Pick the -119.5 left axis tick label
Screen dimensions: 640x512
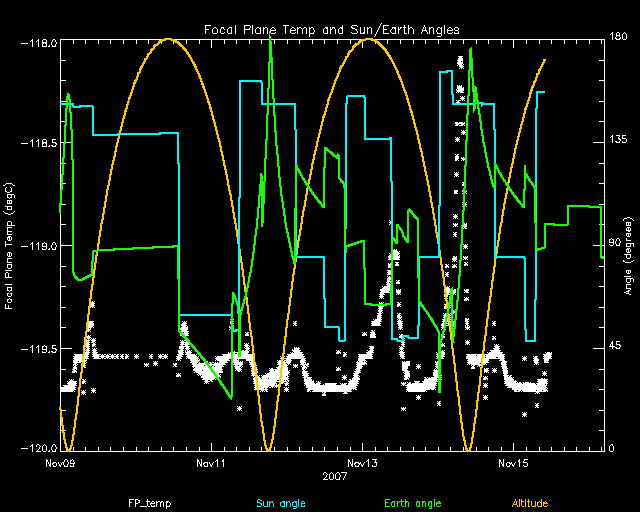tap(40, 348)
